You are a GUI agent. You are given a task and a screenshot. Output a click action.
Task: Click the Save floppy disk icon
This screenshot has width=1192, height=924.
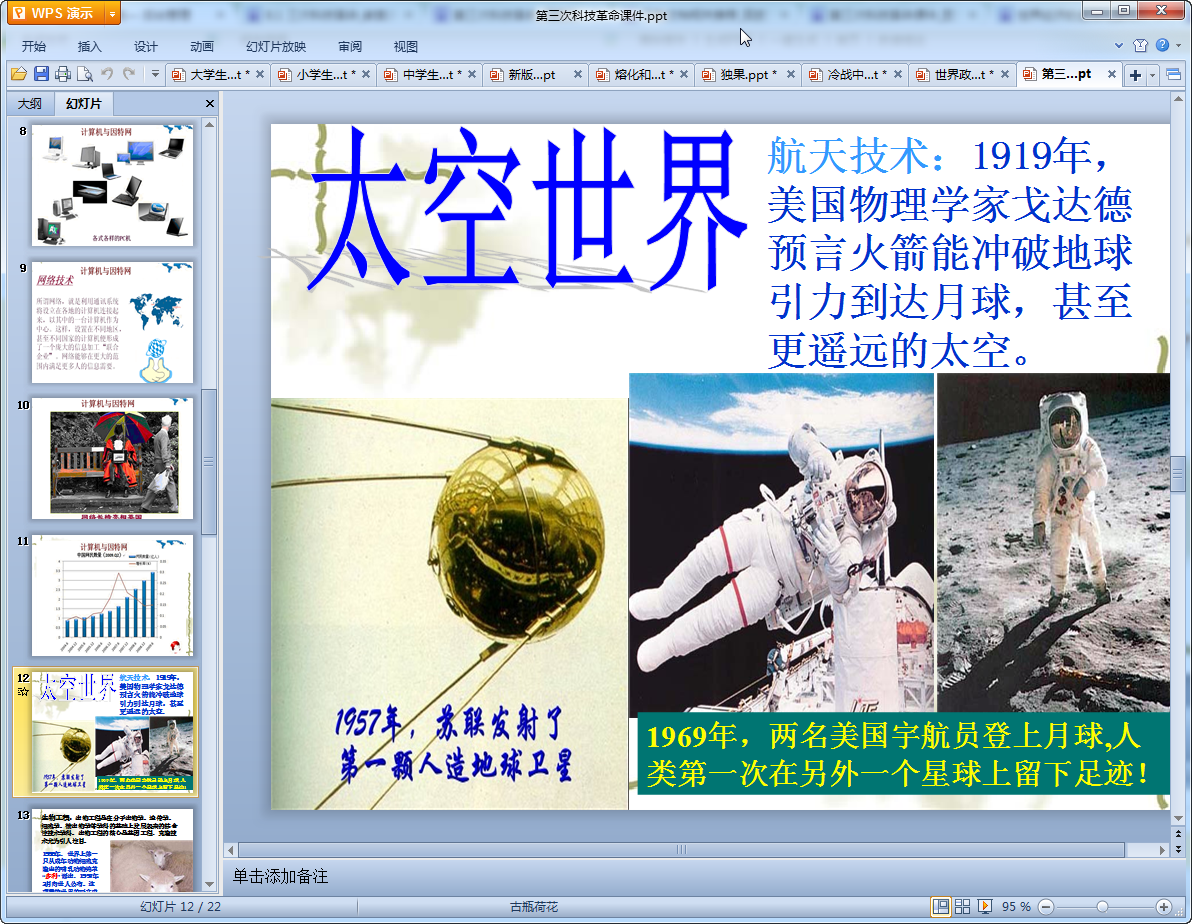coord(41,74)
